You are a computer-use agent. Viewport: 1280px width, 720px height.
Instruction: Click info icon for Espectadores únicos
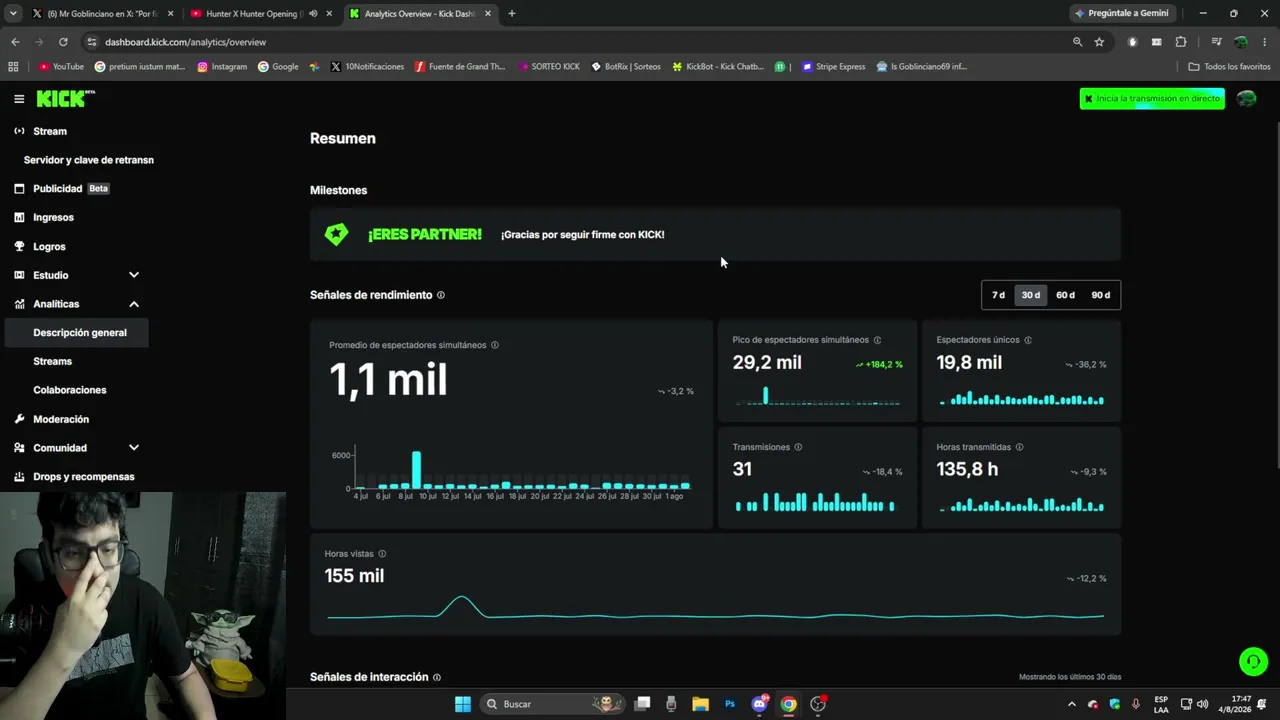(x=1028, y=340)
